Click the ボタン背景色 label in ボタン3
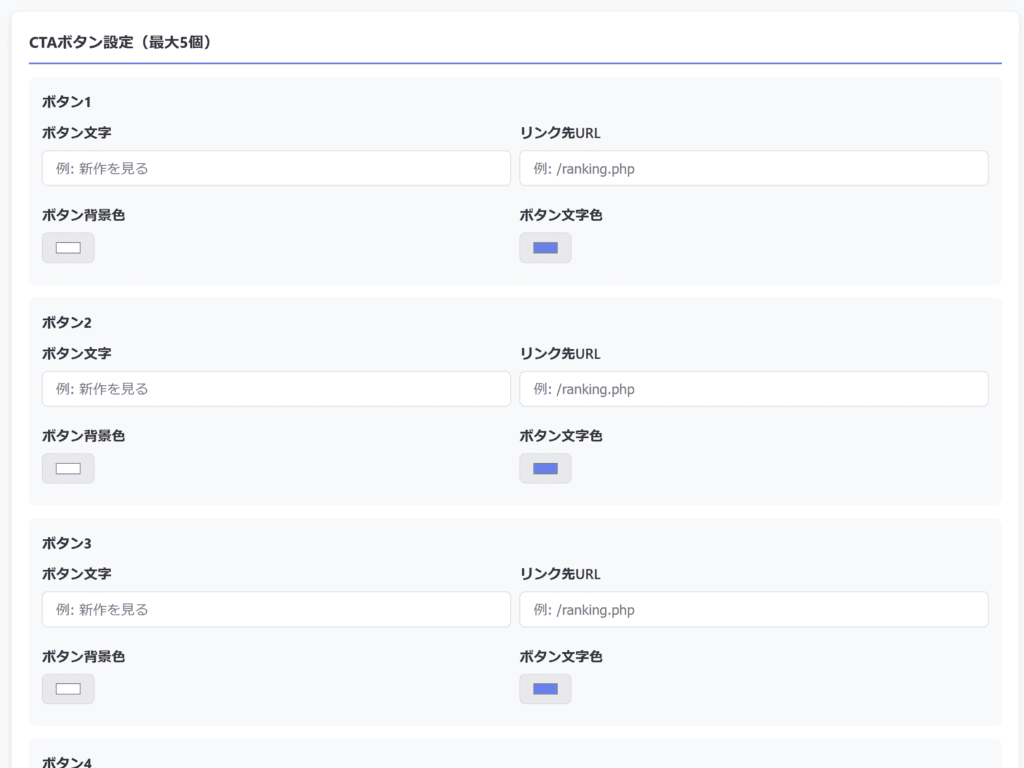This screenshot has width=1024, height=768. (83, 657)
